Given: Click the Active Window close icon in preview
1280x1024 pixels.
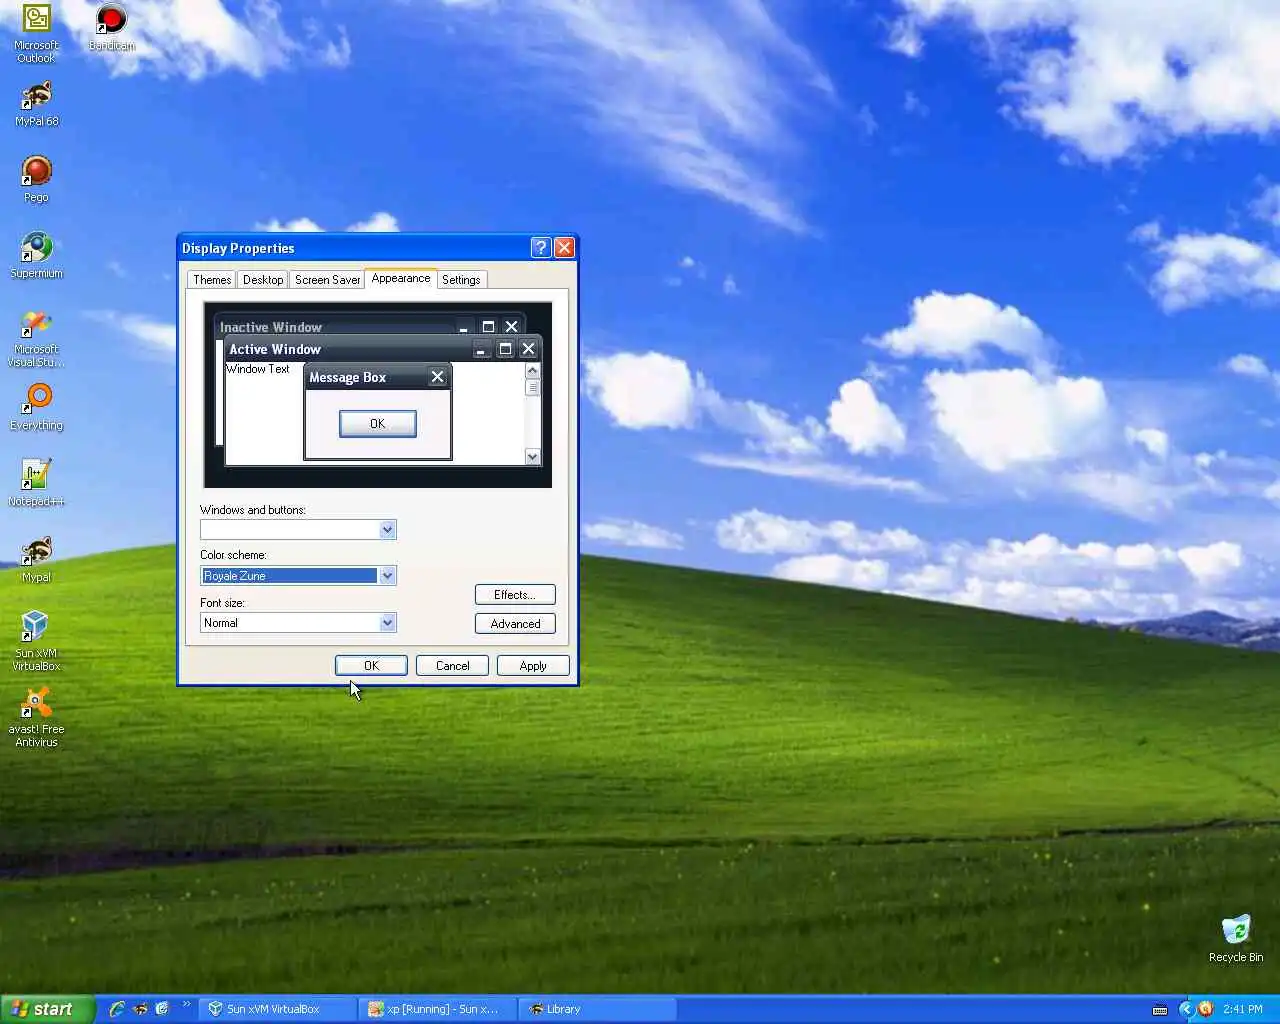Looking at the screenshot, I should [x=528, y=349].
